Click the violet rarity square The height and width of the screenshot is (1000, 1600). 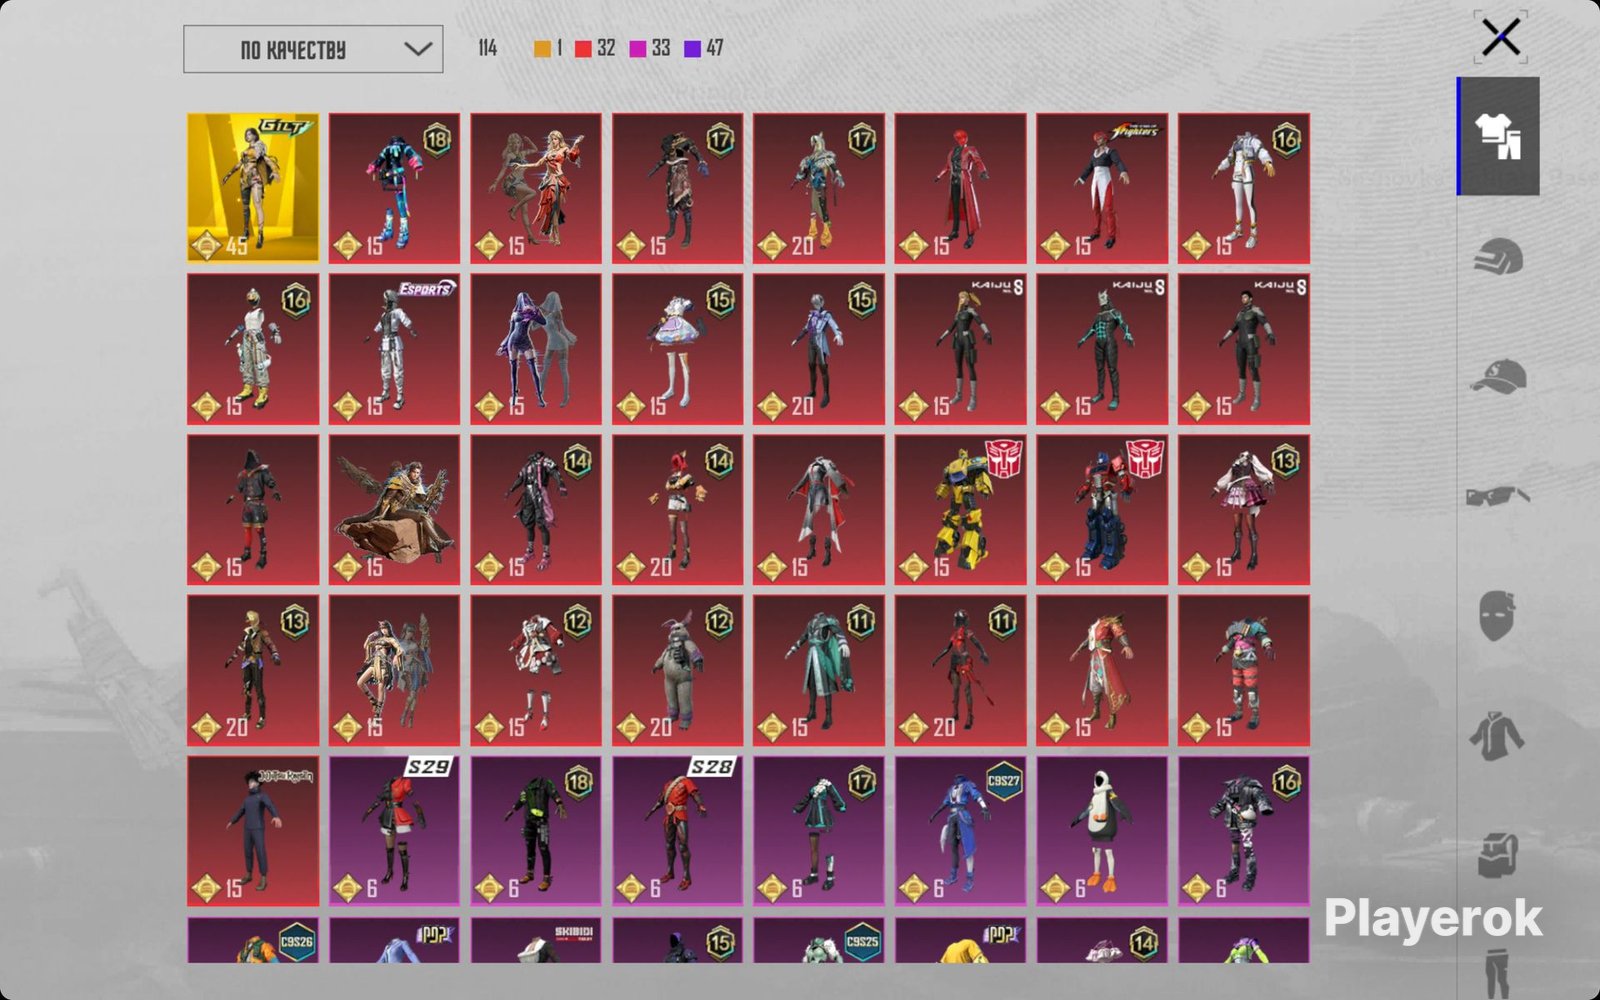692,49
